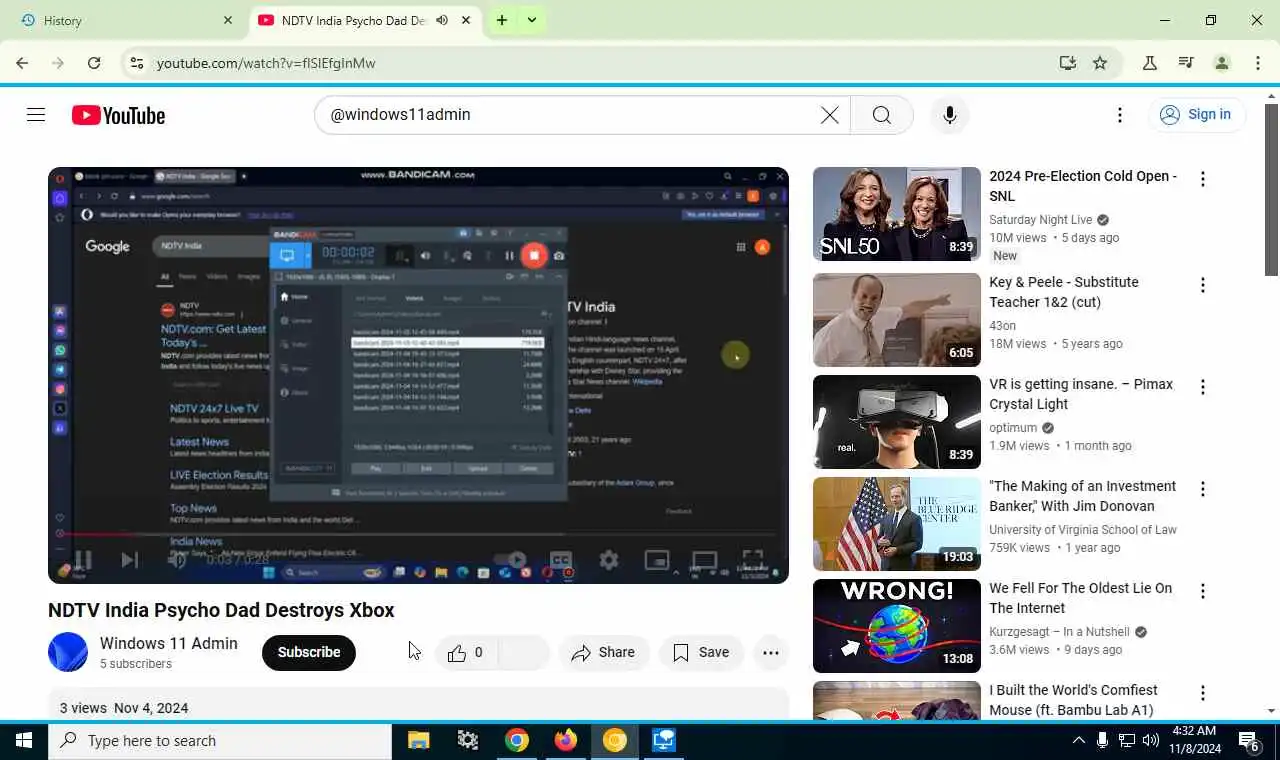Viewport: 1280px width, 760px height.
Task: Start voice search with microphone
Action: point(950,115)
